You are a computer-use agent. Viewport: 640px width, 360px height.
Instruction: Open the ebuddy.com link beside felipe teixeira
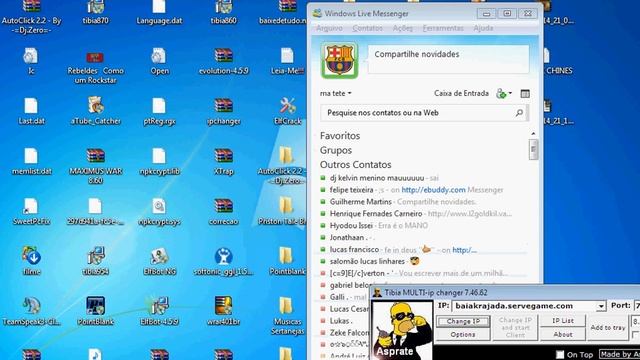433,190
